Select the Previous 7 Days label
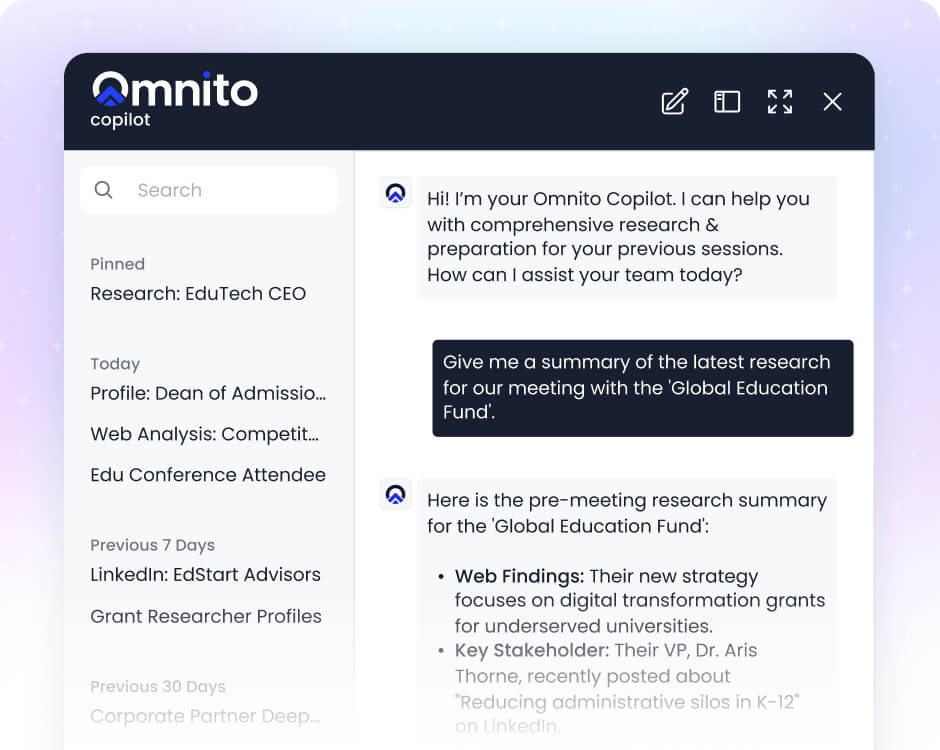 pos(152,546)
